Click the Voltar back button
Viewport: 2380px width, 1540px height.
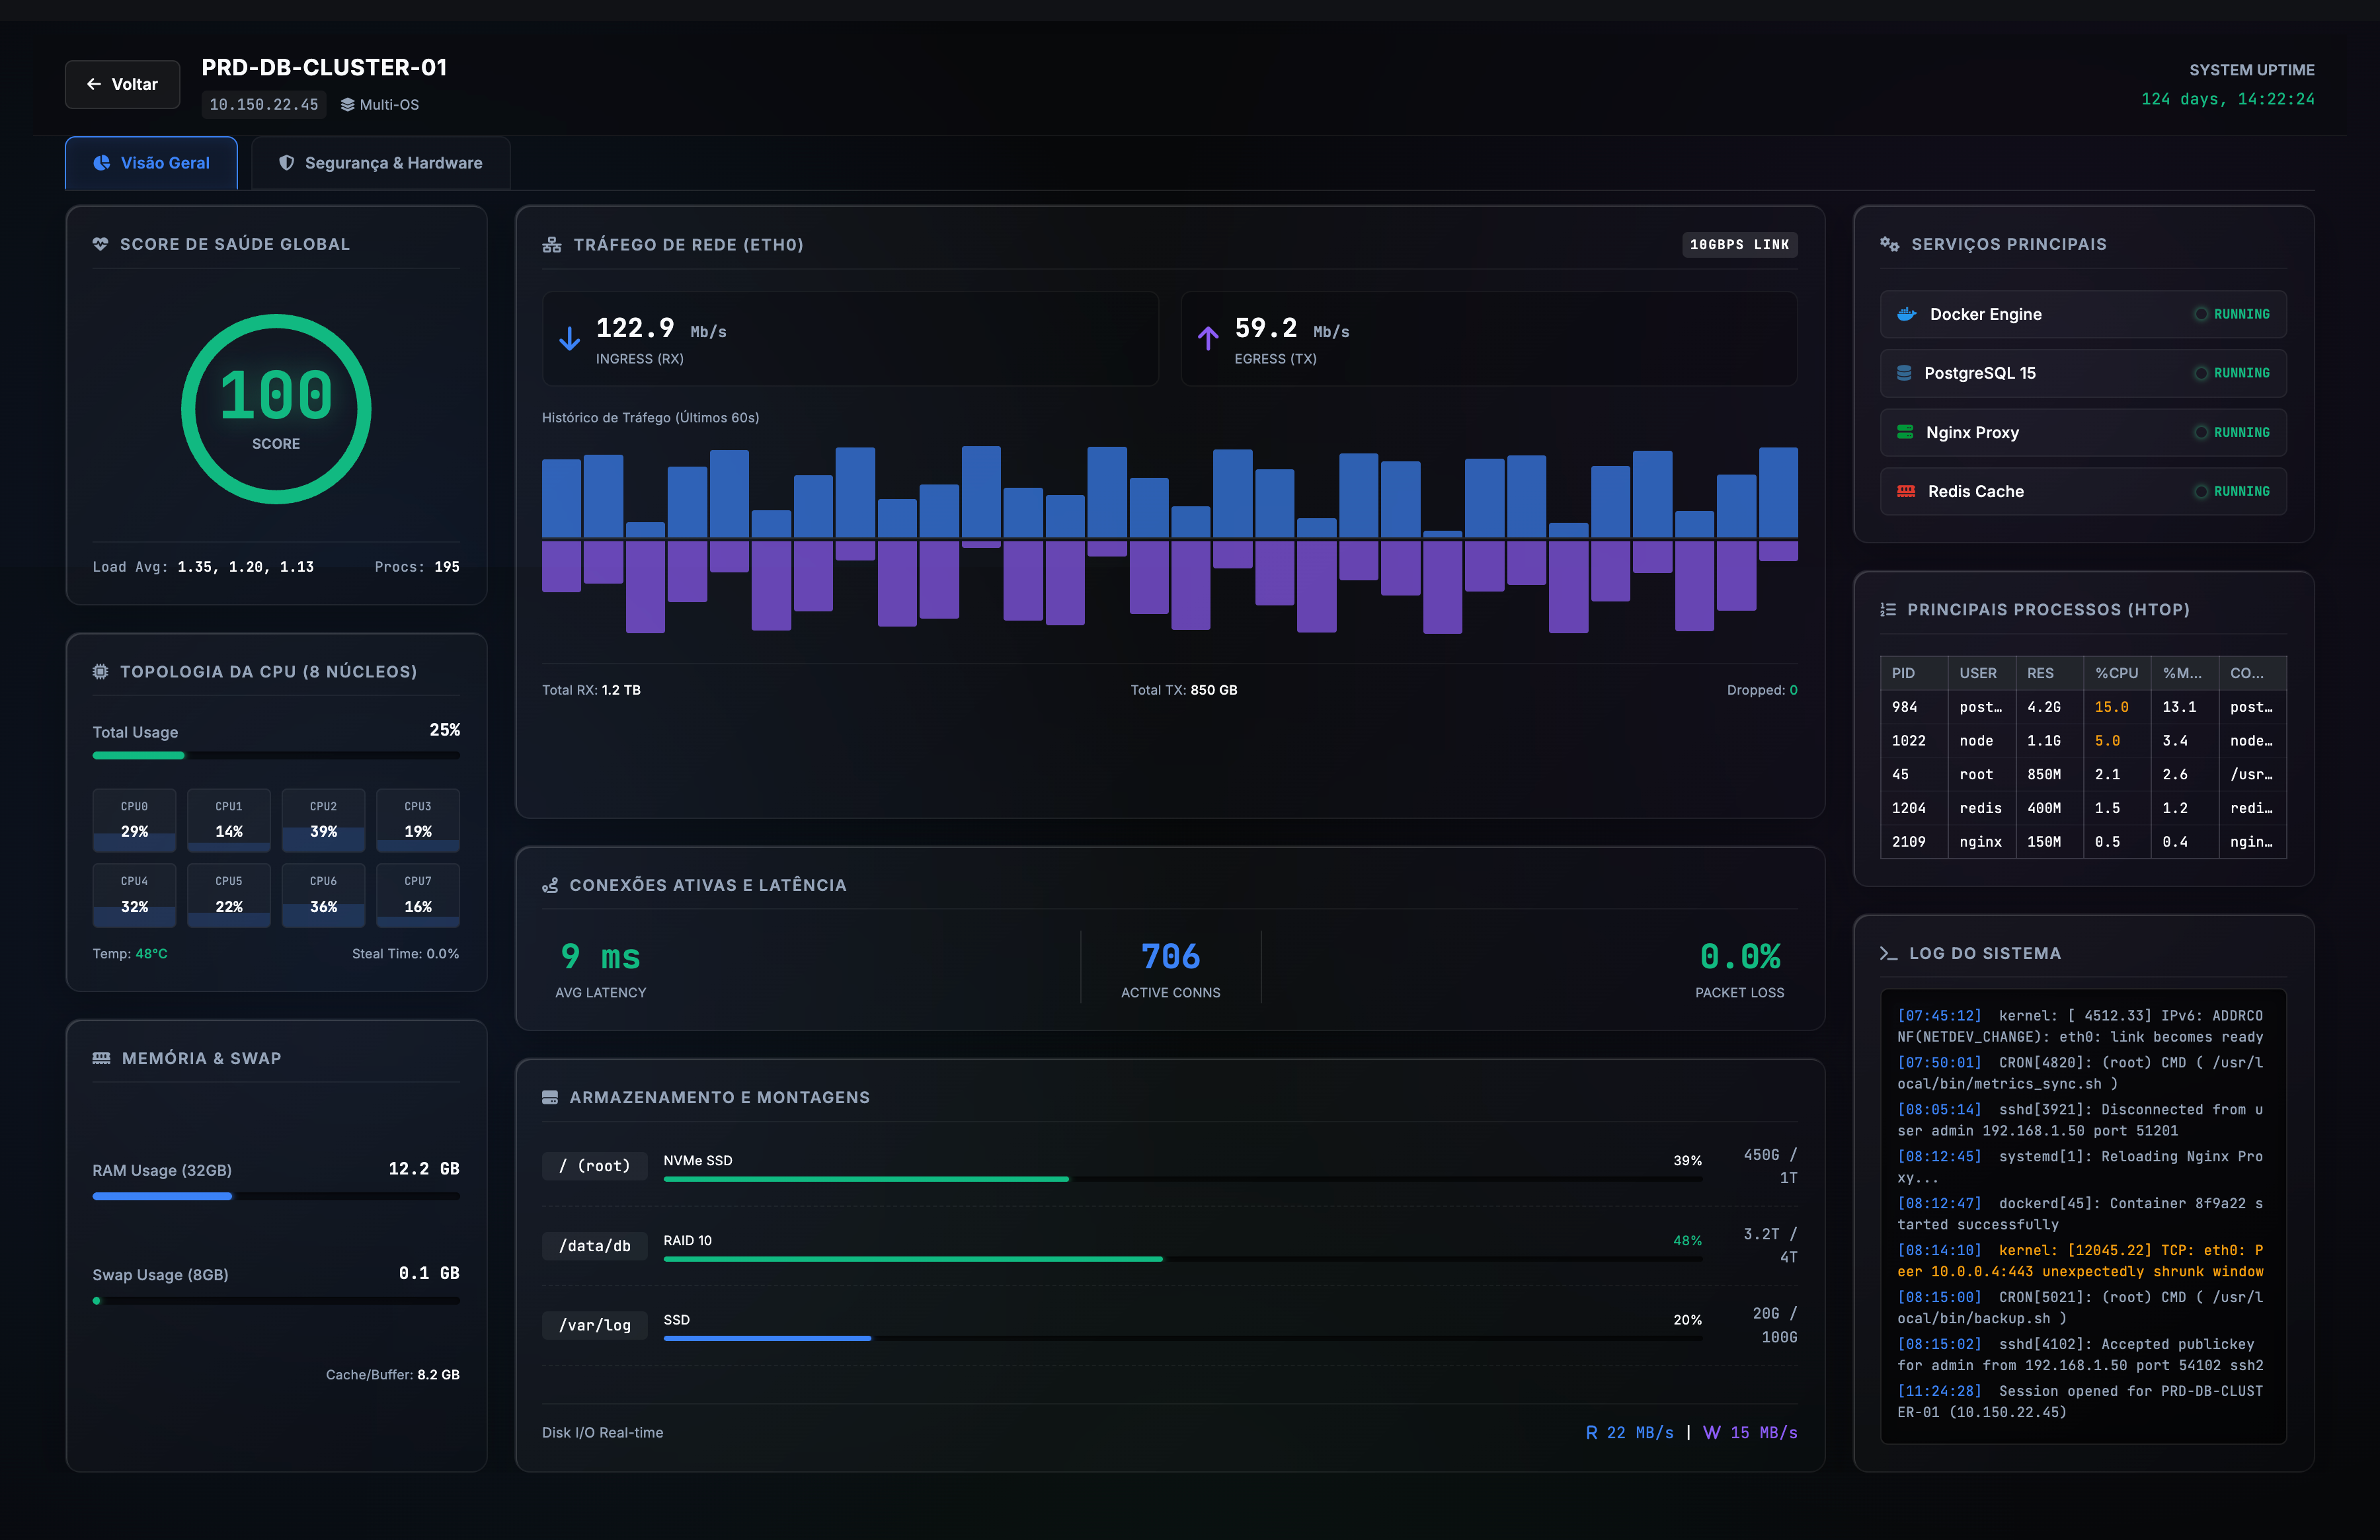(x=122, y=84)
